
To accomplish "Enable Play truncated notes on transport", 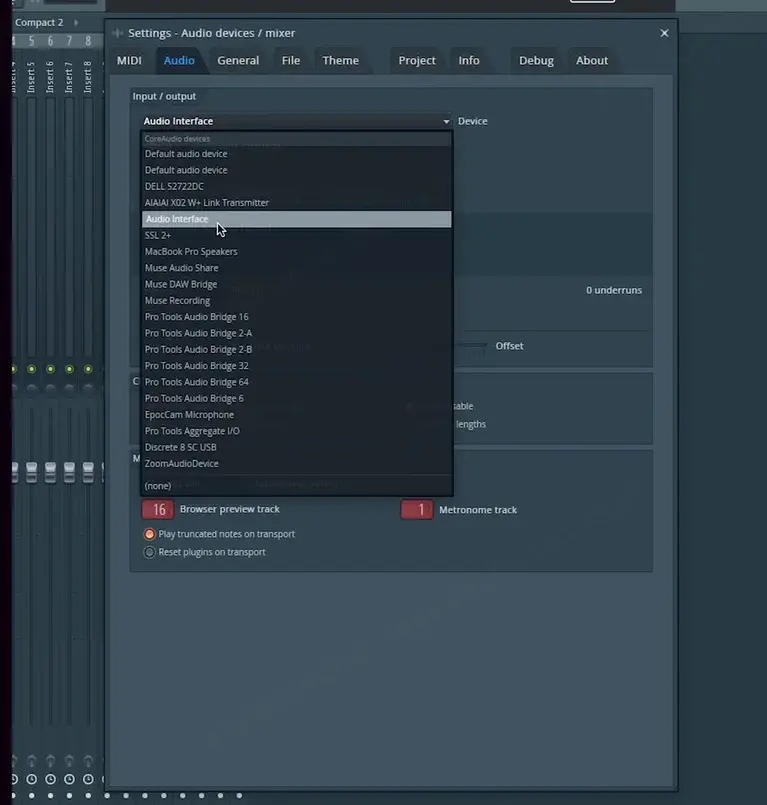I will coord(149,534).
